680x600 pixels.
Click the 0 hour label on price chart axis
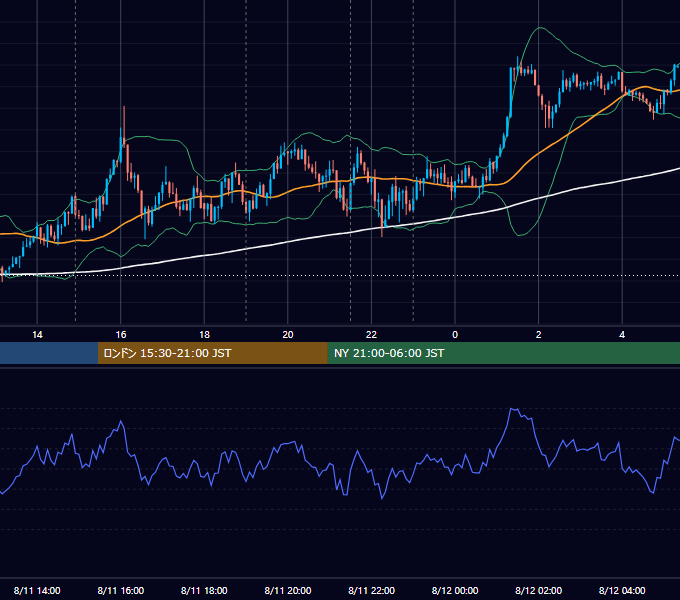pyautogui.click(x=455, y=335)
